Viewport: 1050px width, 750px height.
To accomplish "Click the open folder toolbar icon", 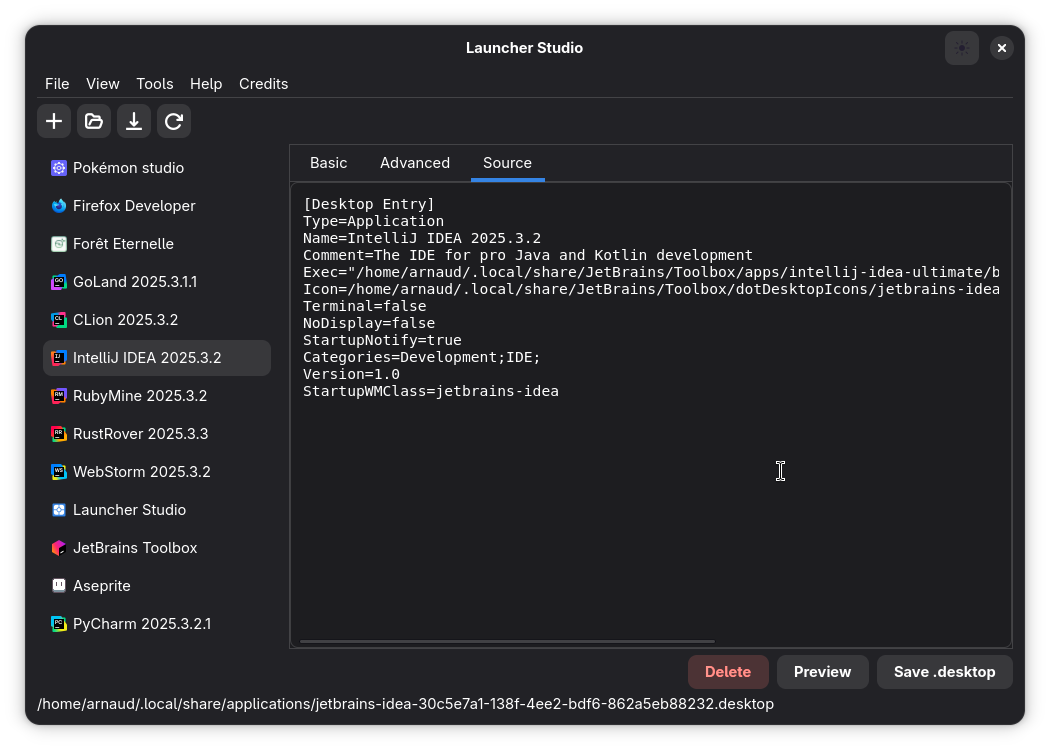I will click(94, 121).
